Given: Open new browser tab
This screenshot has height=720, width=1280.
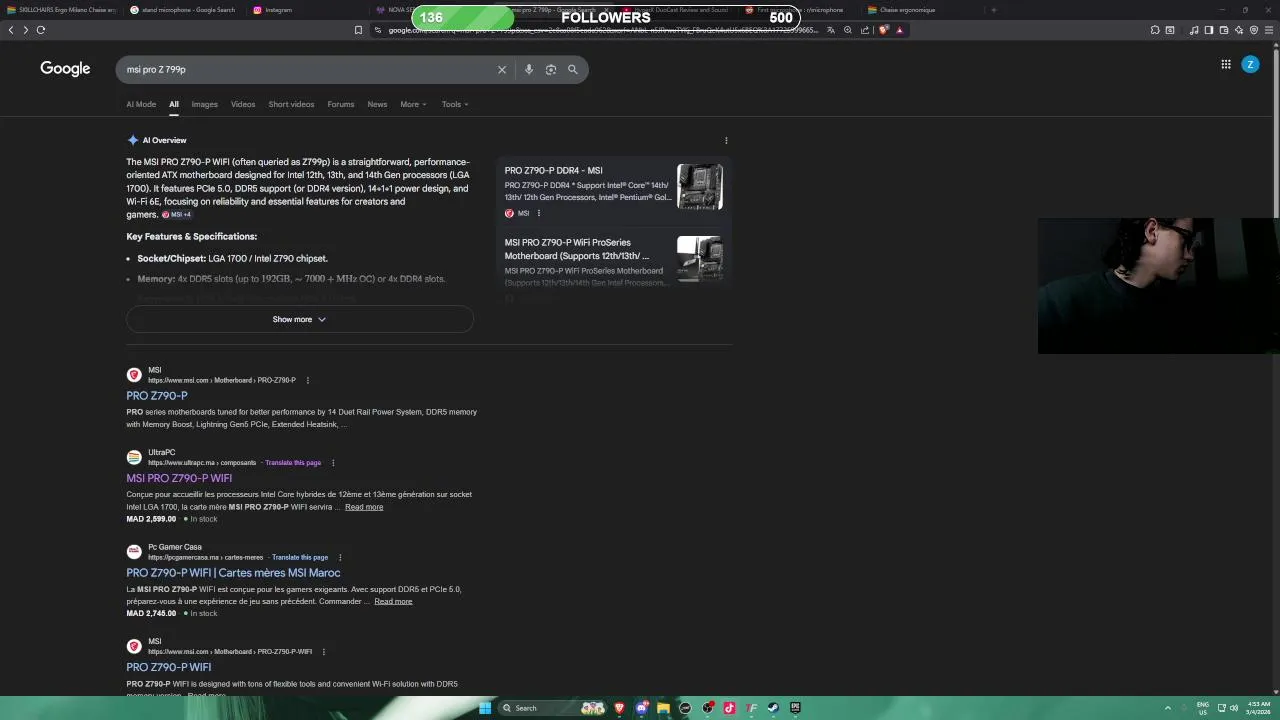Looking at the screenshot, I should pyautogui.click(x=993, y=10).
